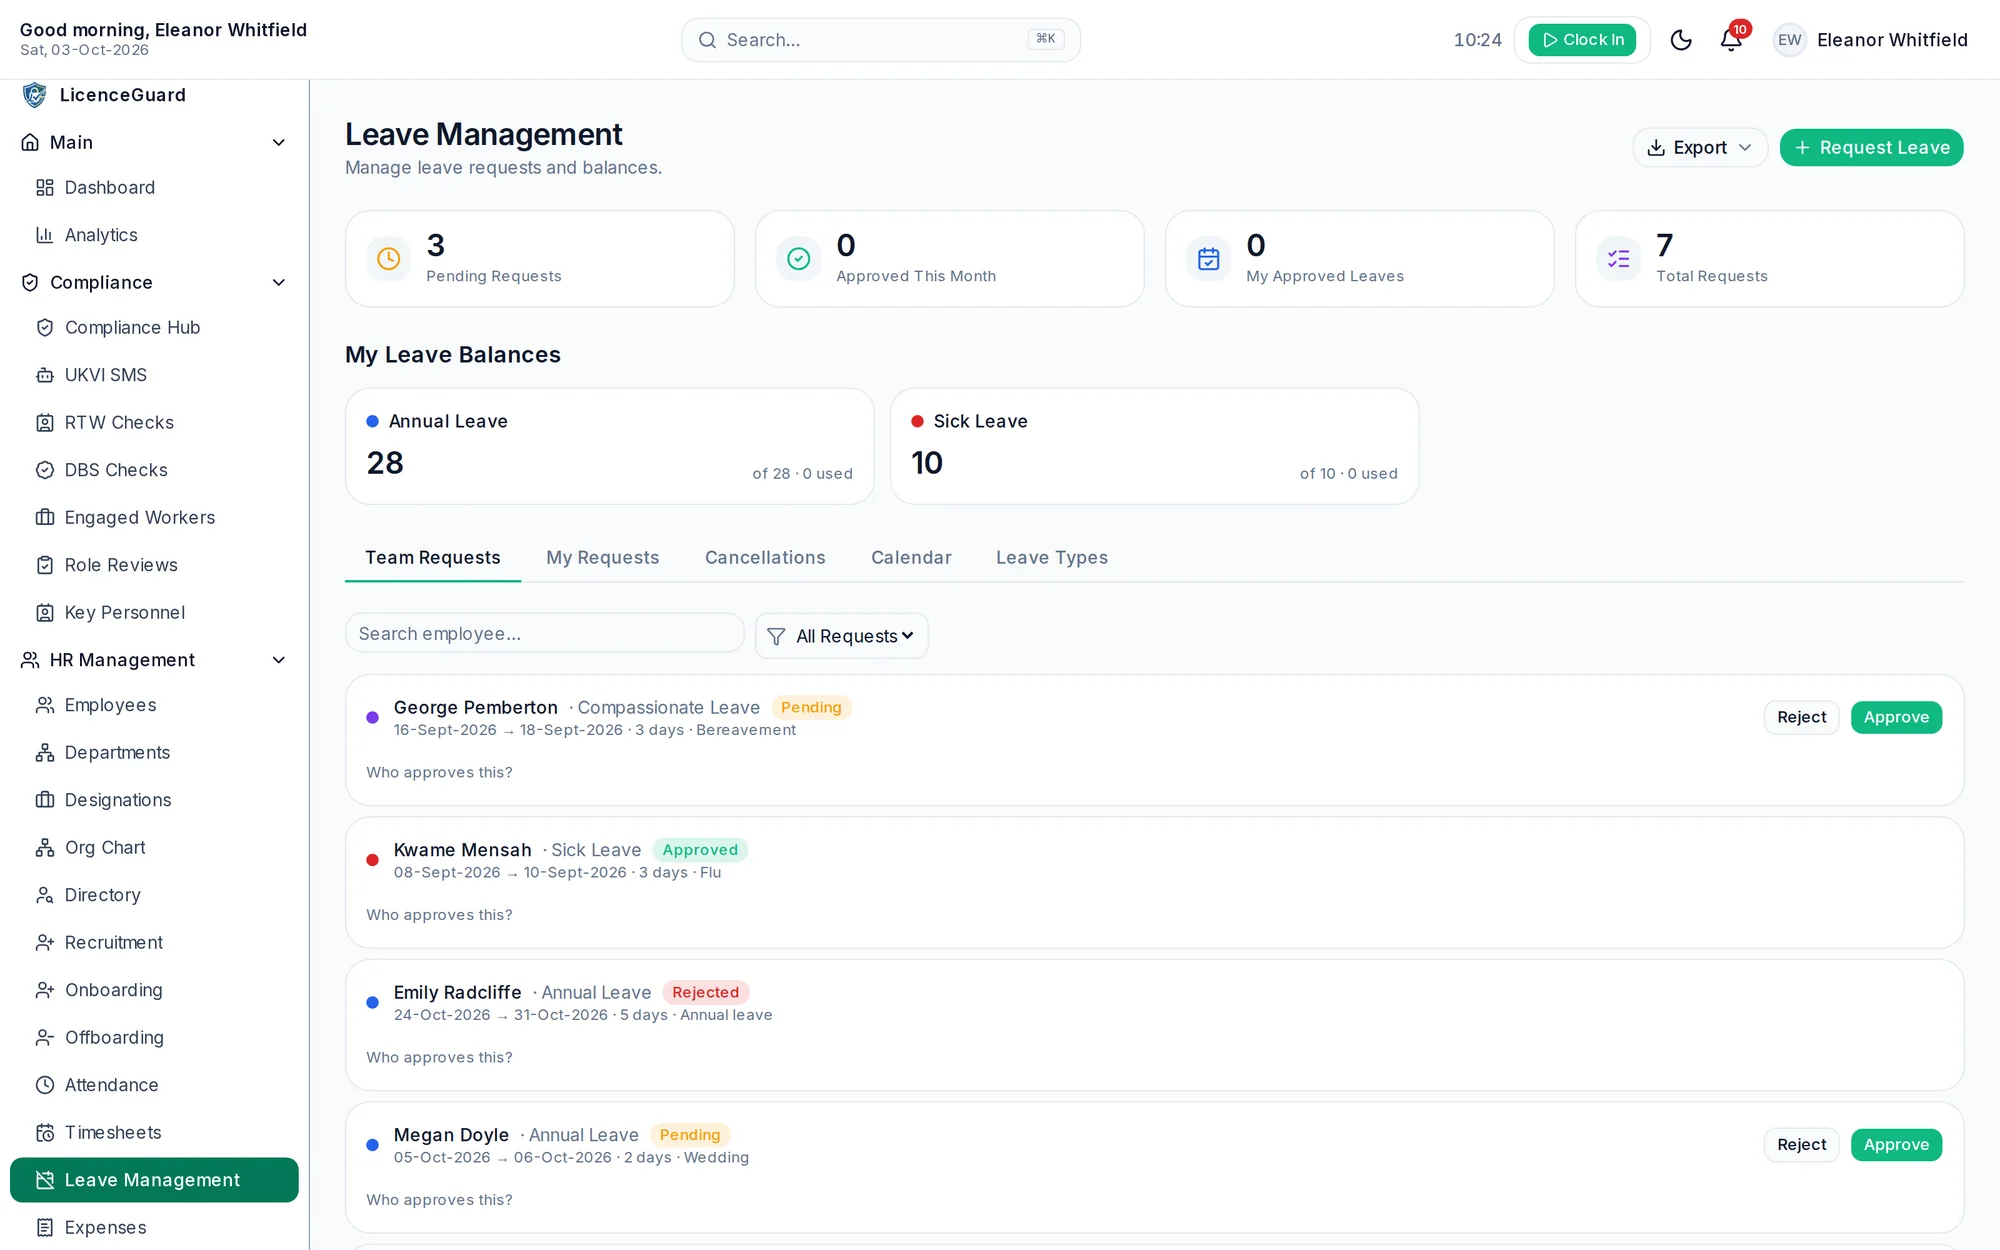Open Engaged Workers sidebar item
The height and width of the screenshot is (1250, 2000).
point(154,518)
